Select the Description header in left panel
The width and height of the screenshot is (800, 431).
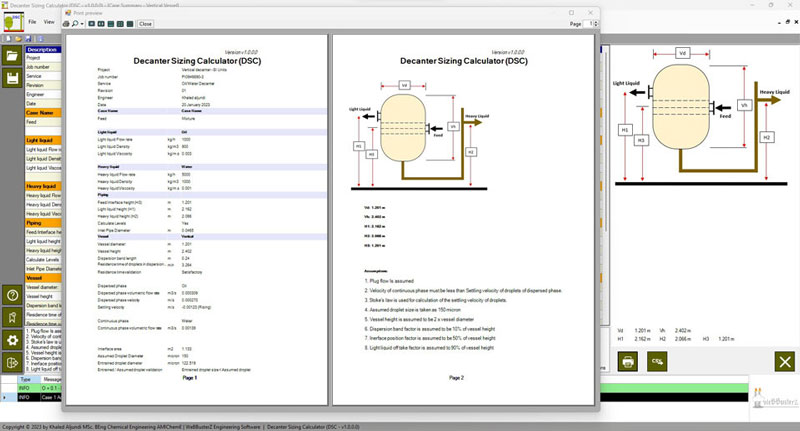(x=42, y=49)
